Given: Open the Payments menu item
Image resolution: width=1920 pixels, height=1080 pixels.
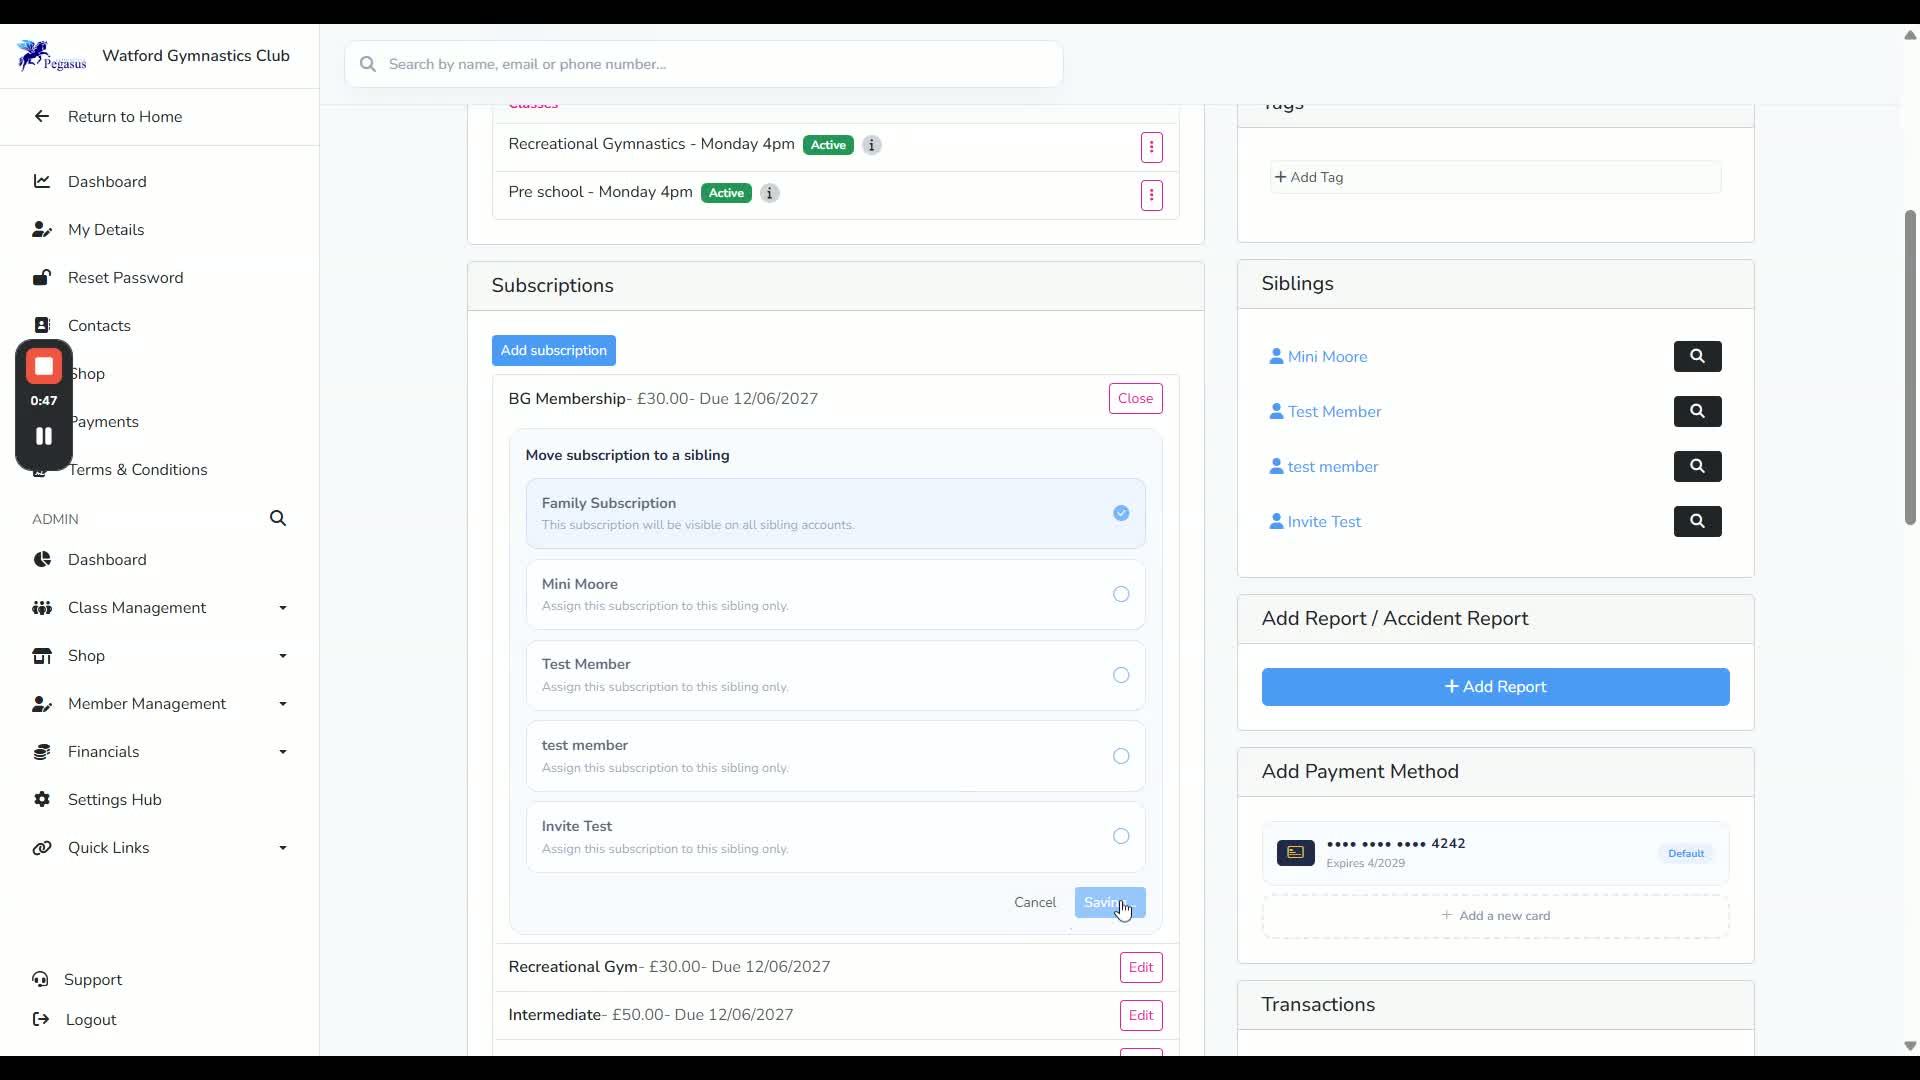Looking at the screenshot, I should (x=105, y=421).
